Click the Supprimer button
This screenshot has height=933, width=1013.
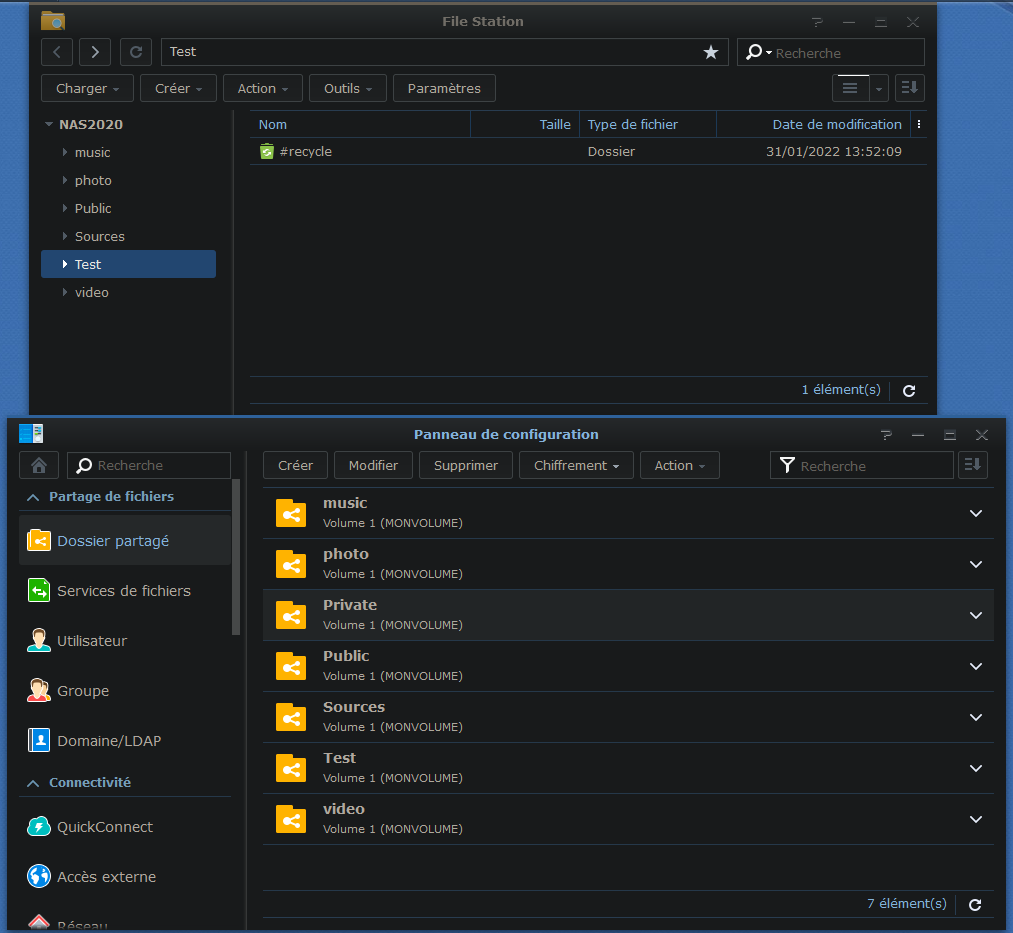(x=465, y=465)
